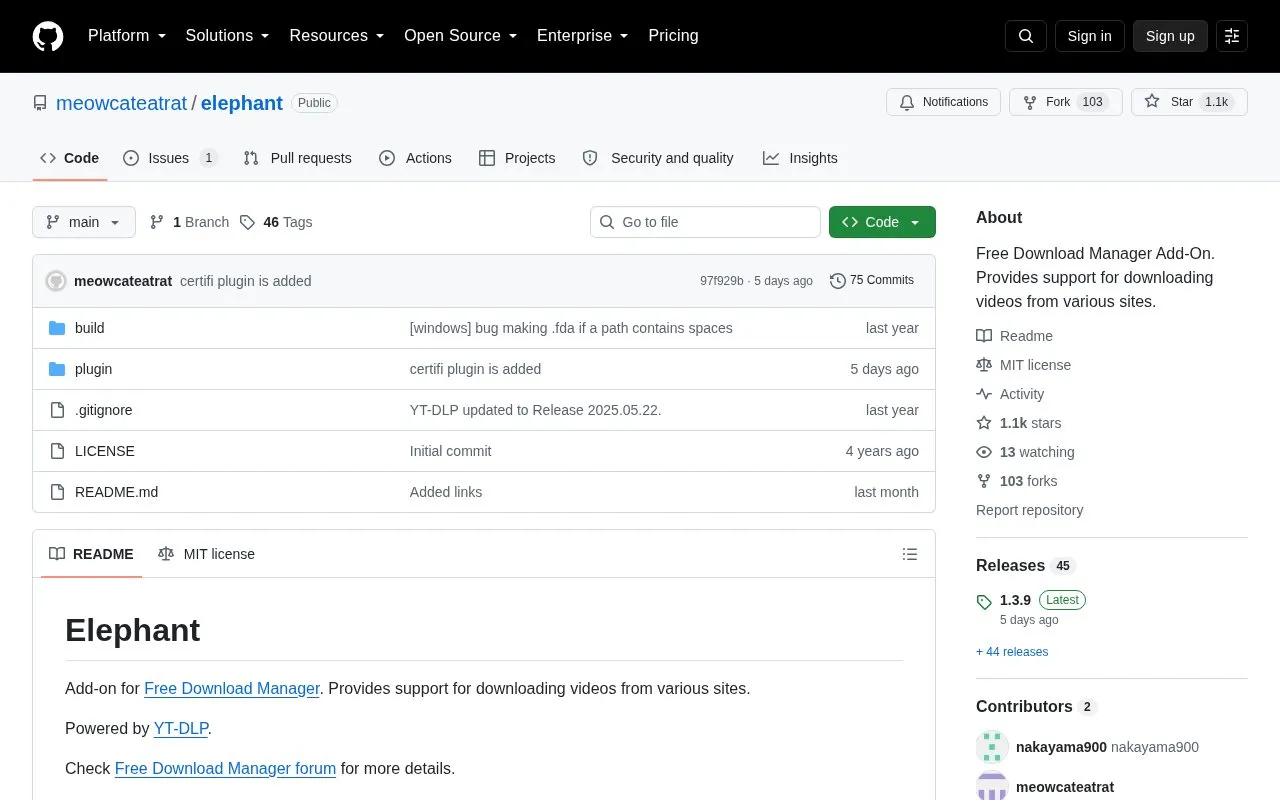Open the LICENSE file
Image resolution: width=1280 pixels, height=800 pixels.
click(105, 451)
